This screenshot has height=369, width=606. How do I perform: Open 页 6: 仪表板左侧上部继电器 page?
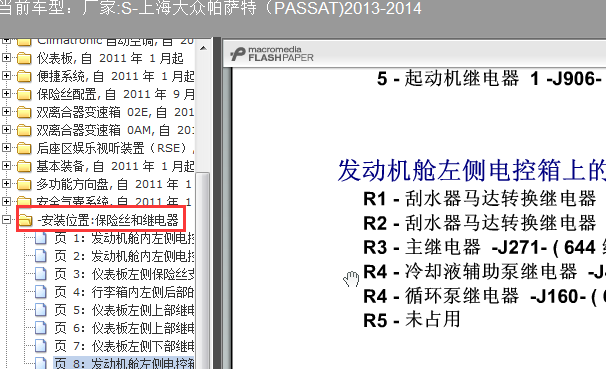[x=124, y=328]
